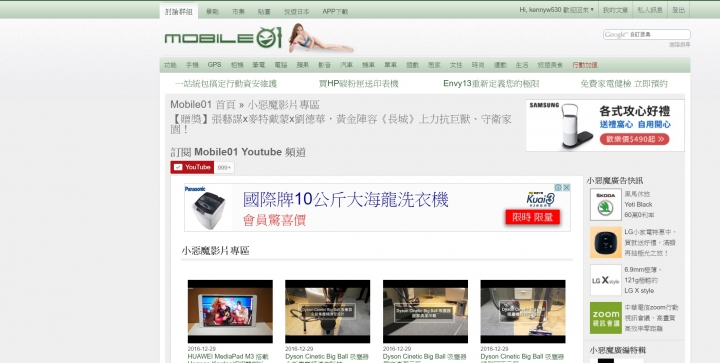Viewport: 720px width, 363px height.
Task: Click the red 限時限量 button
Action: (x=532, y=217)
